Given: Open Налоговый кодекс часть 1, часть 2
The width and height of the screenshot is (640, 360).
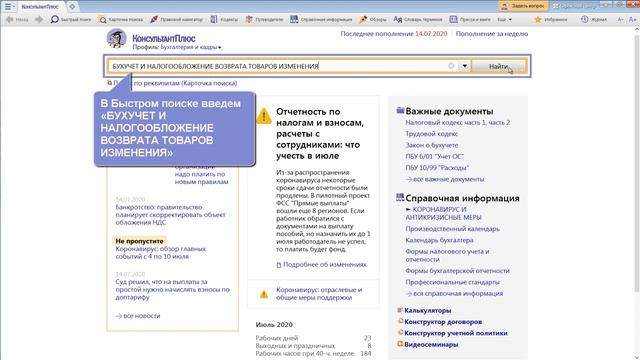Looking at the screenshot, I should (458, 122).
